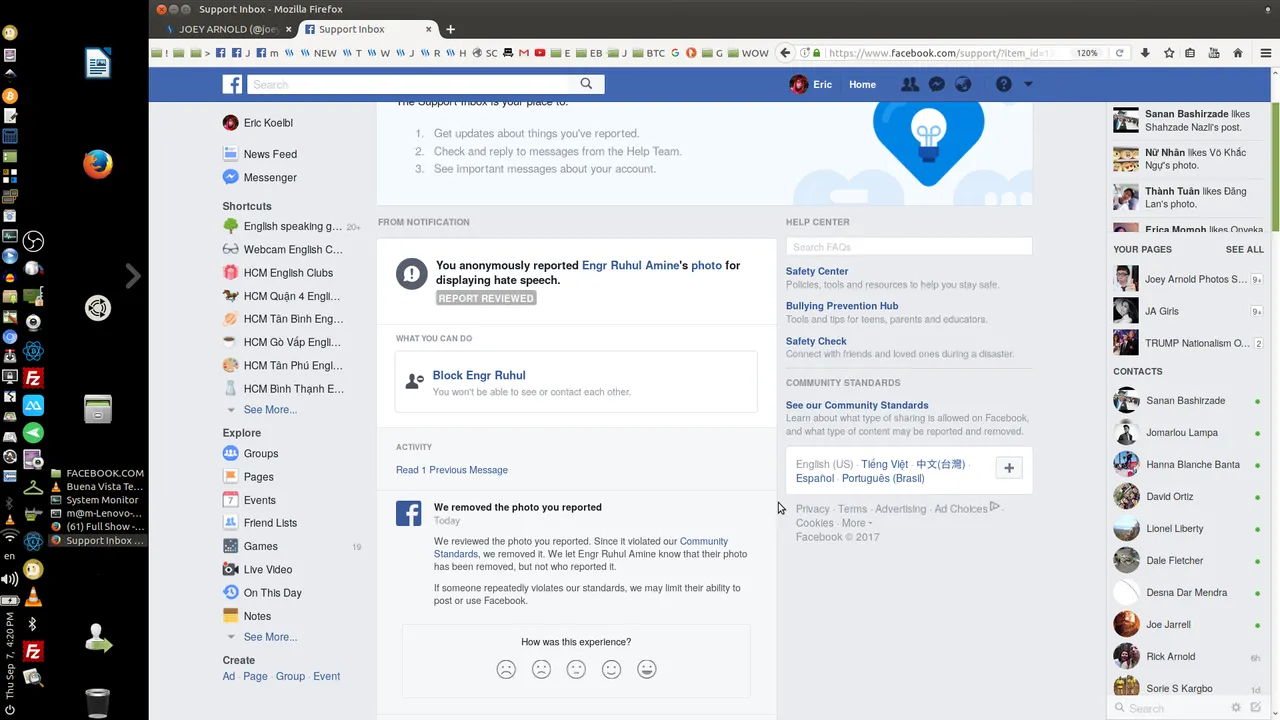Open Notes in Explore section
1280x720 pixels.
(257, 616)
